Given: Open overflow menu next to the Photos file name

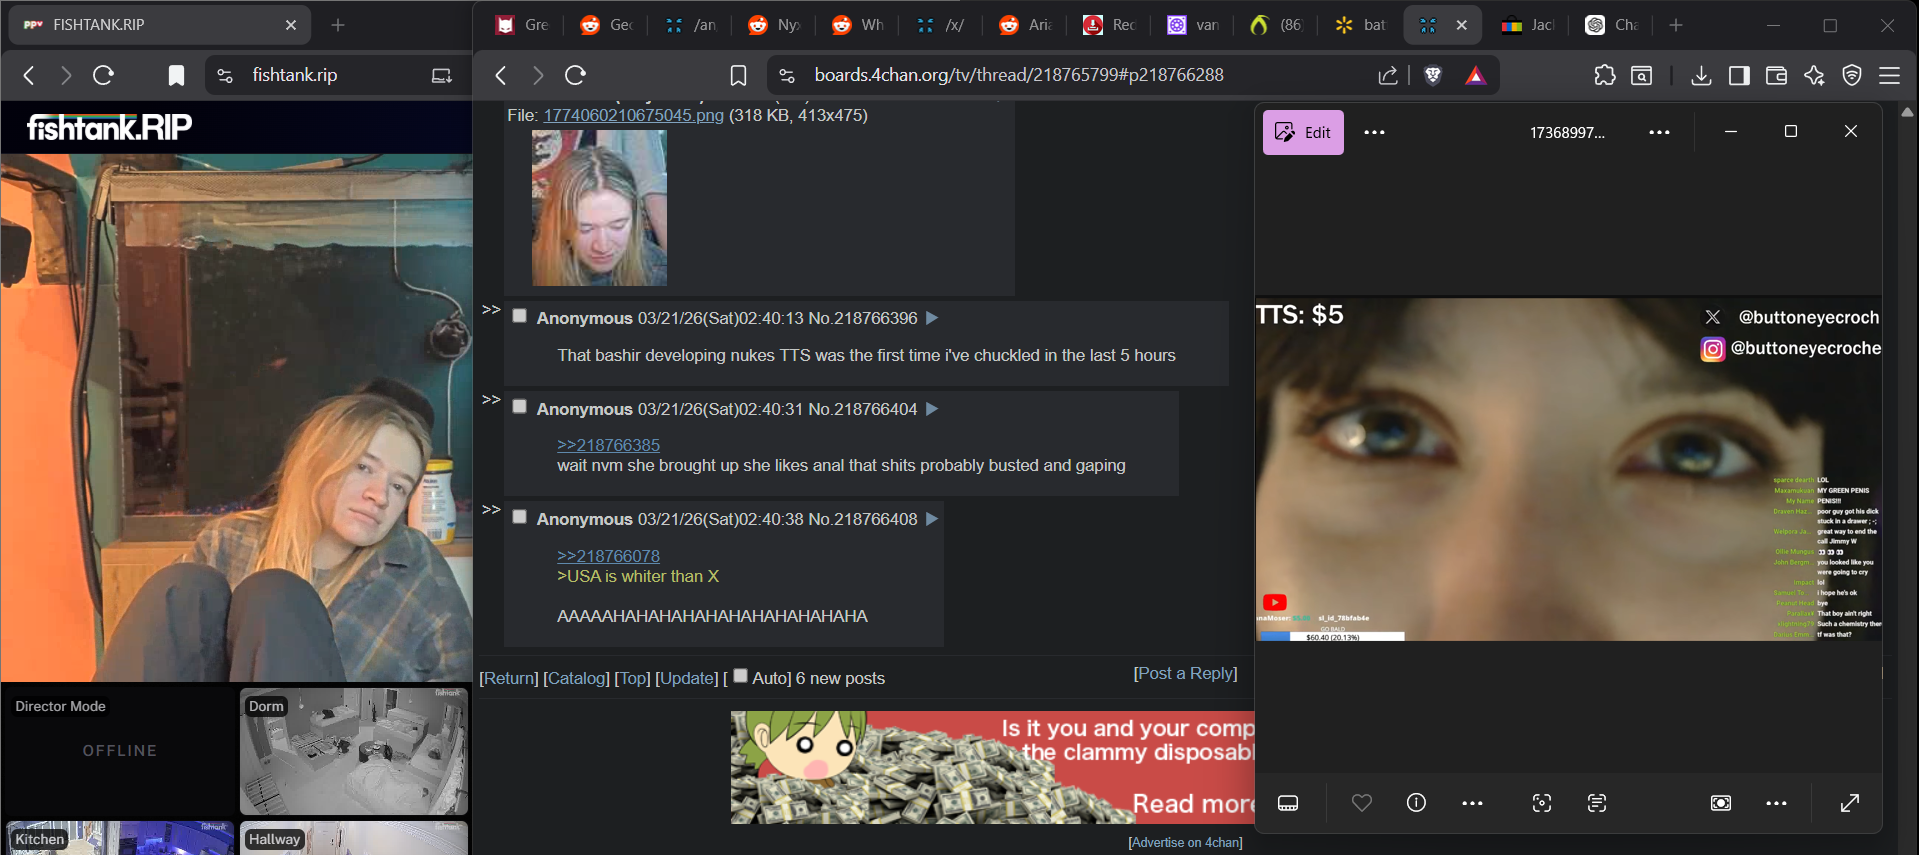Looking at the screenshot, I should [1659, 132].
